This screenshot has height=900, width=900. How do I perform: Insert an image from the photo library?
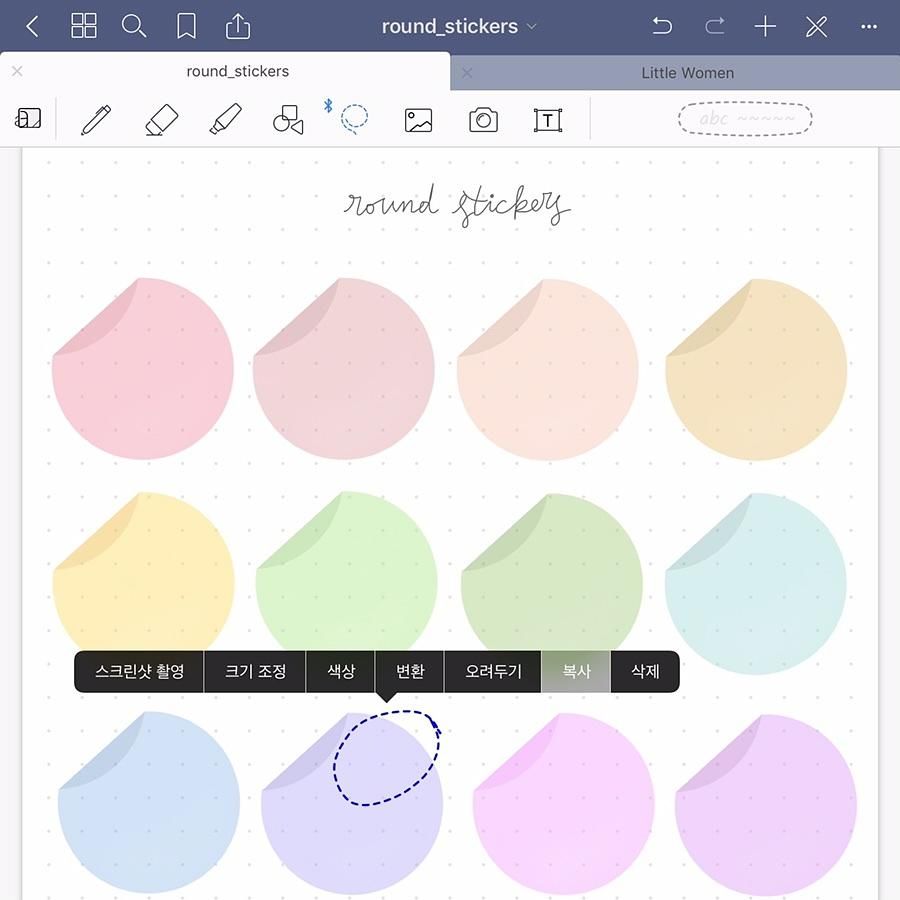coord(418,120)
